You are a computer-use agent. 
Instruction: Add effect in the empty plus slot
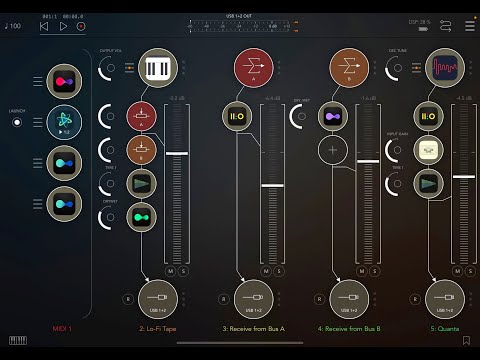click(333, 150)
